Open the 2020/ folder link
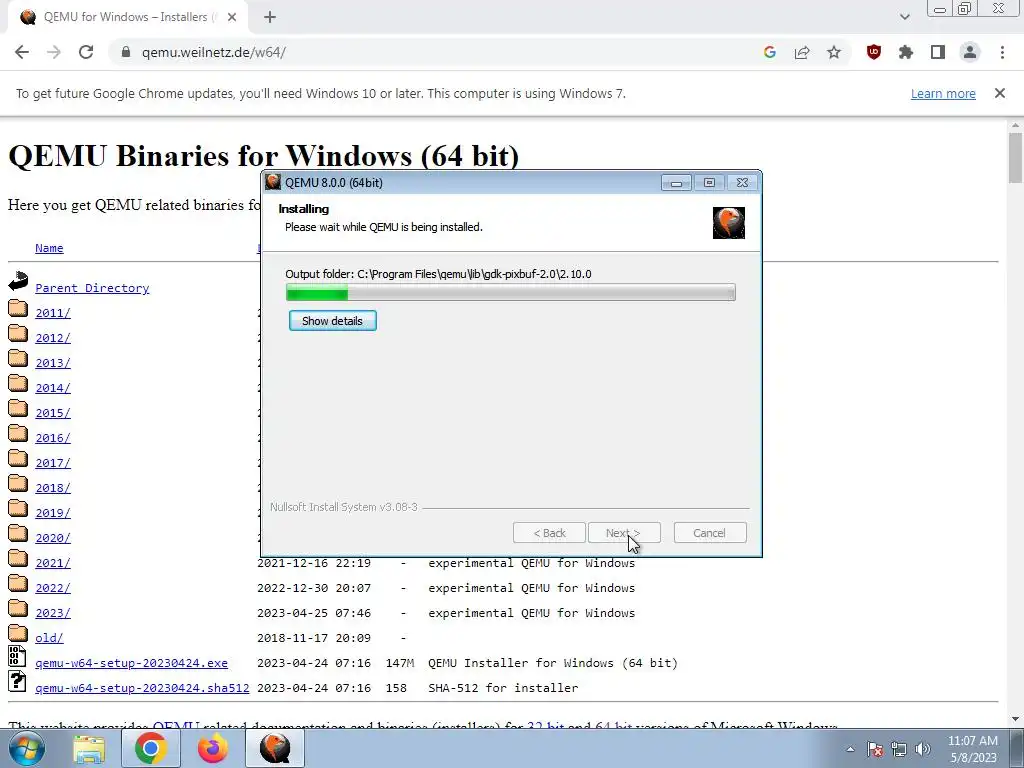1024x768 pixels. pyautogui.click(x=53, y=537)
